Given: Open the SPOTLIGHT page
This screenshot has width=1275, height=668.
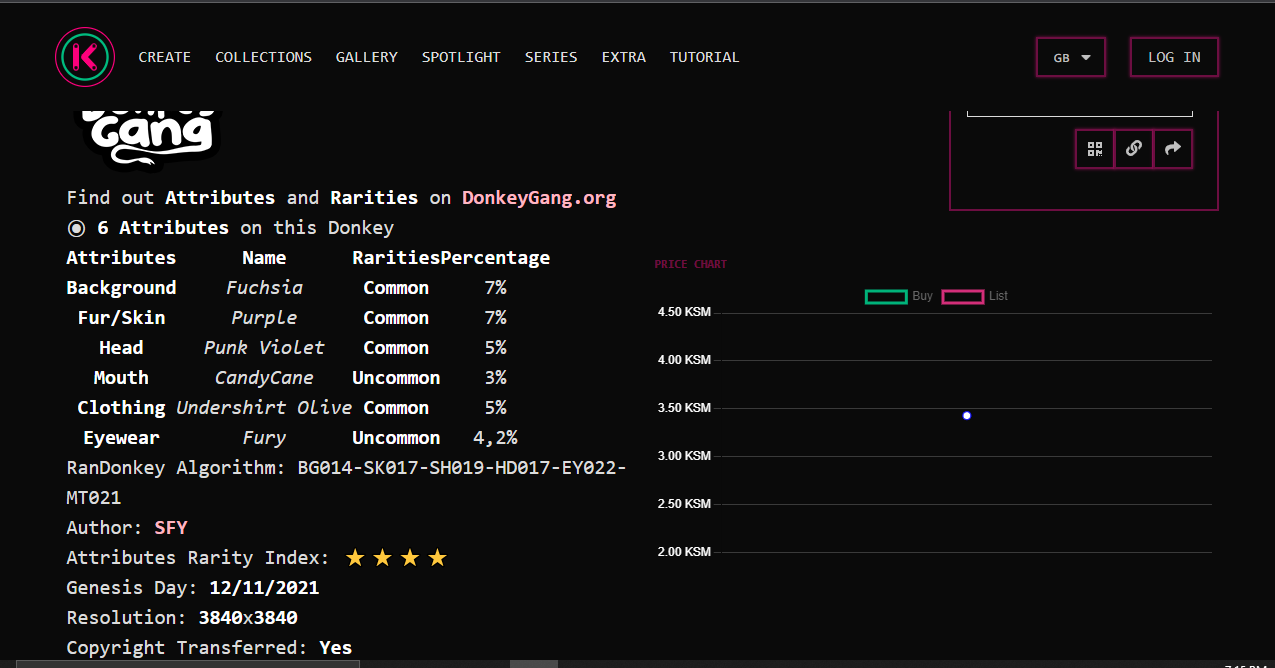Looking at the screenshot, I should point(461,57).
